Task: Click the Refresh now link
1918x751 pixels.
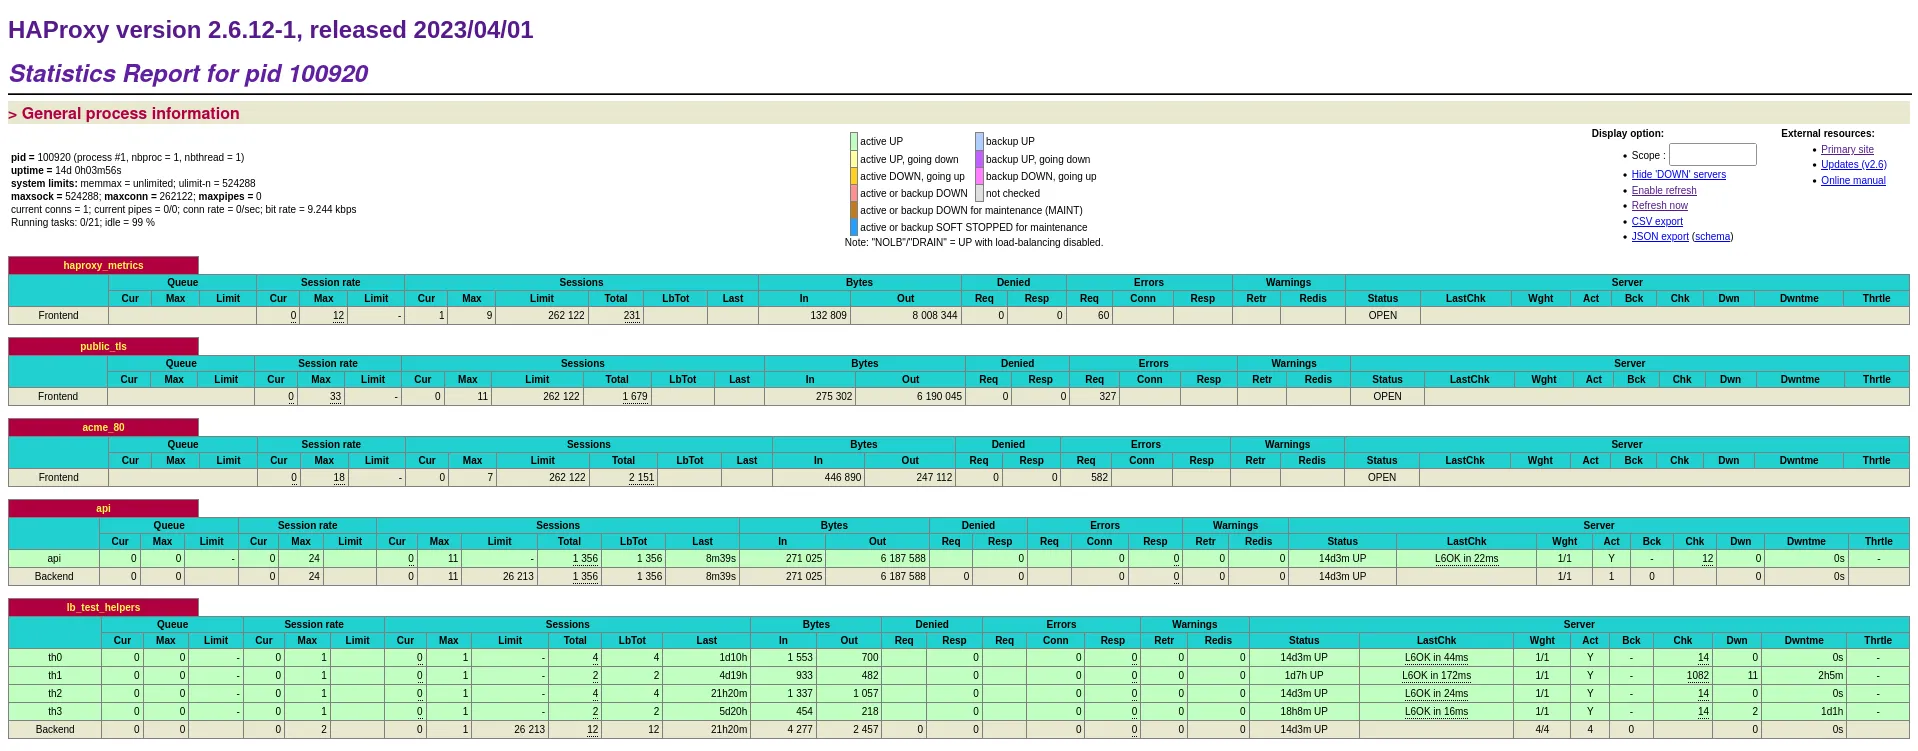Action: click(x=1659, y=206)
